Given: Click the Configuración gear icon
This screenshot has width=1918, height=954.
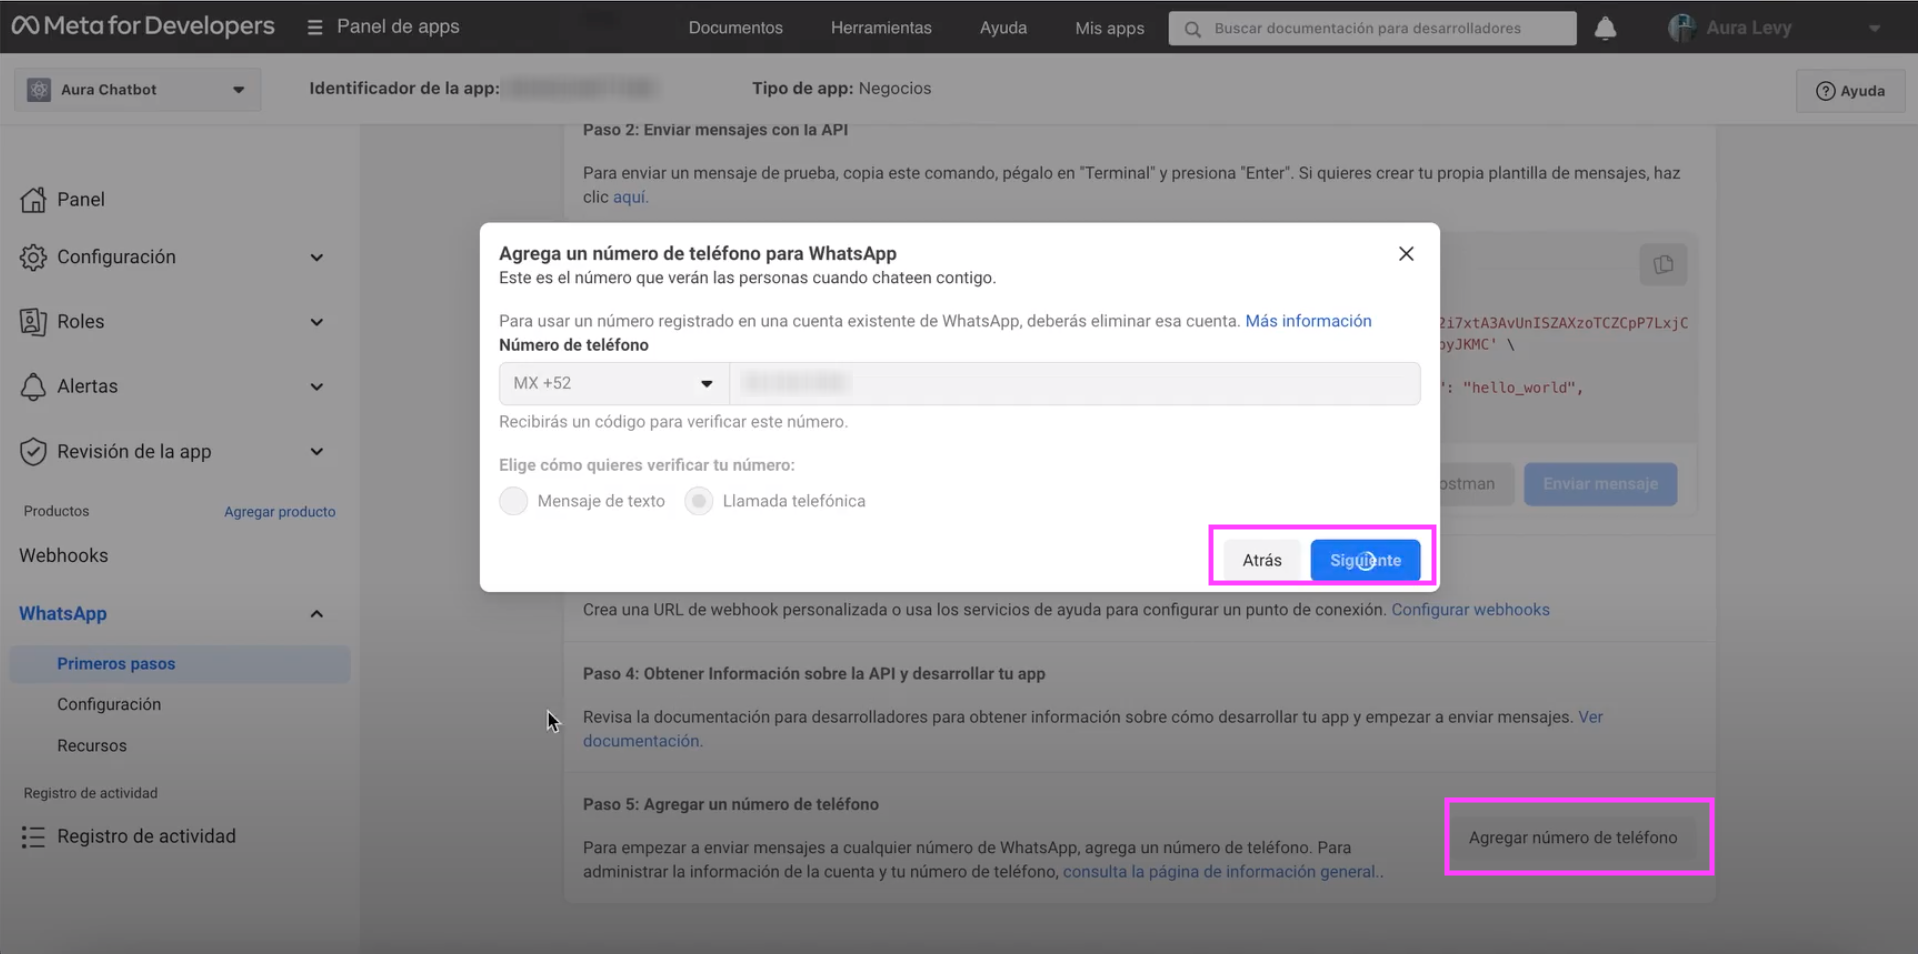Looking at the screenshot, I should pos(33,257).
